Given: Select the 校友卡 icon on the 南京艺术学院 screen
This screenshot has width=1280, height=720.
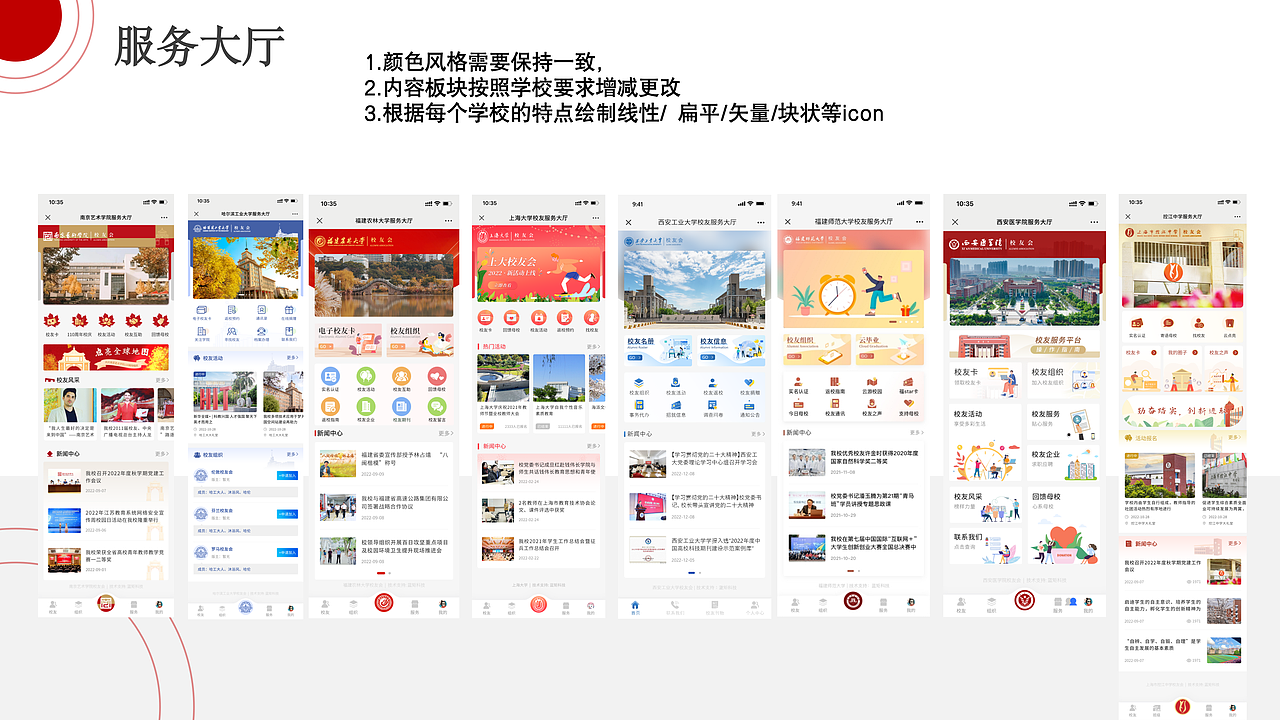Looking at the screenshot, I should (x=51, y=321).
